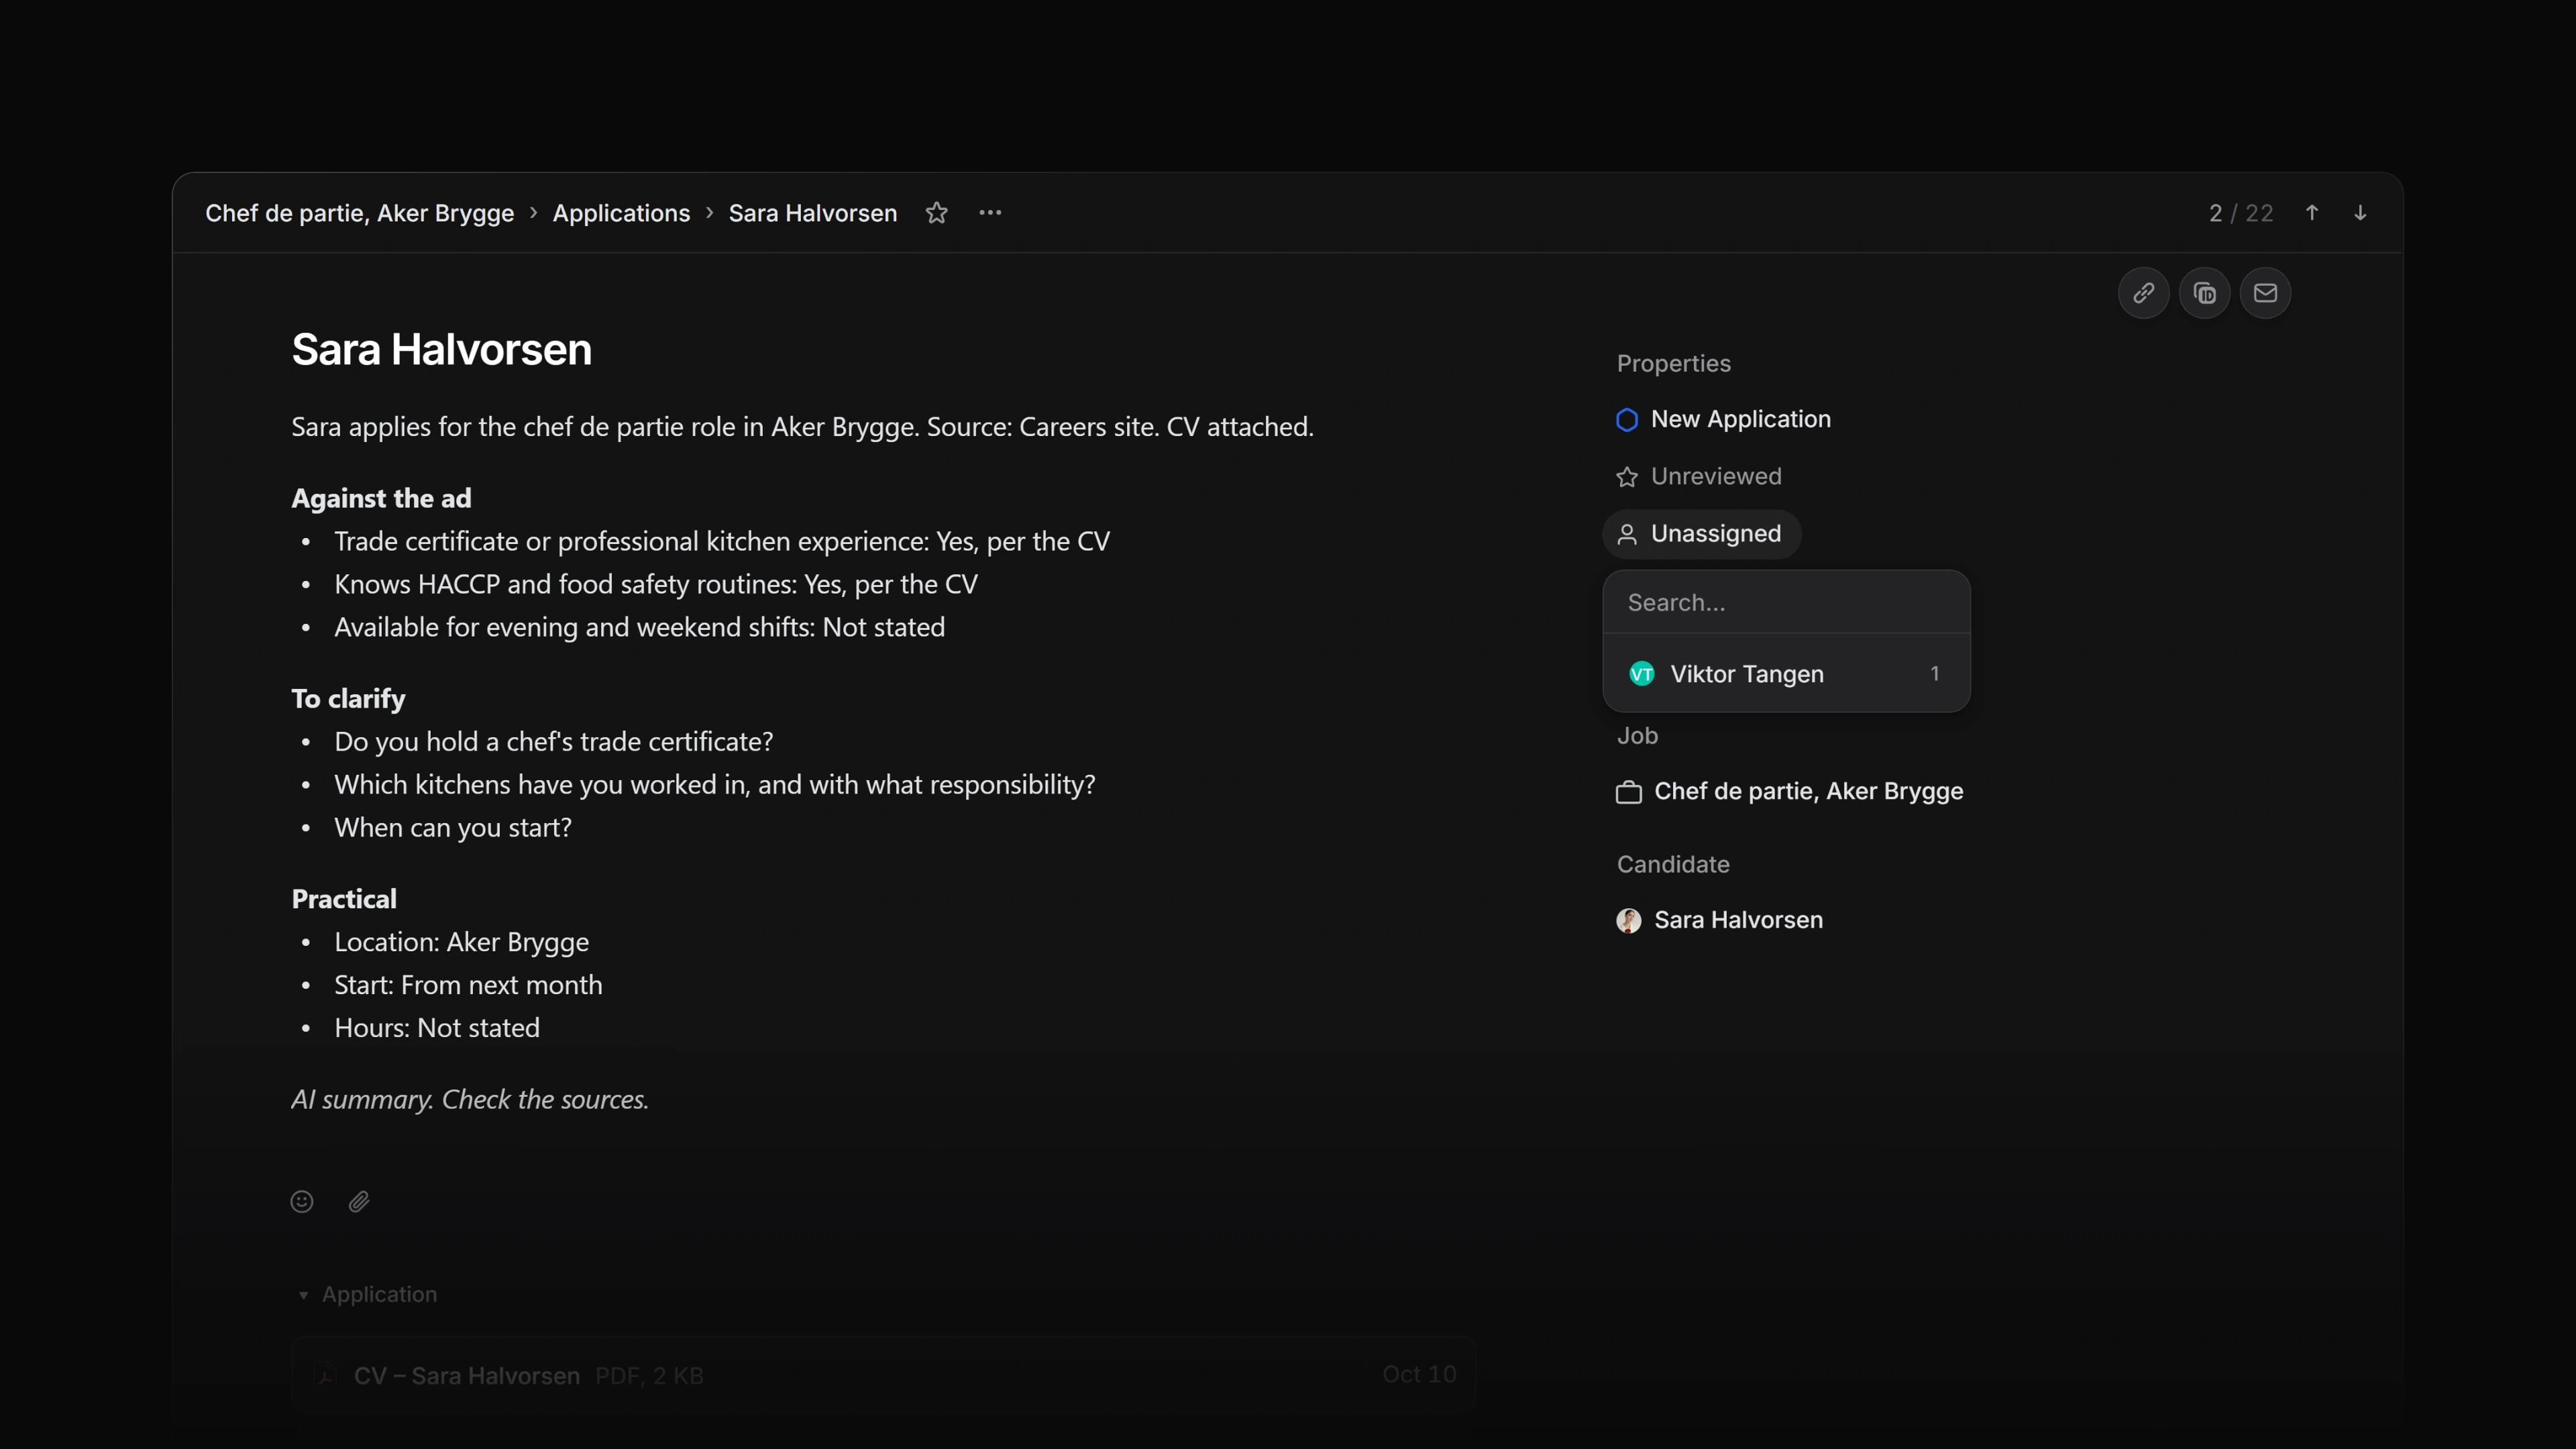Click 'Do you hold a chef's trade certificate?'
The image size is (2576, 1449).
click(x=554, y=742)
